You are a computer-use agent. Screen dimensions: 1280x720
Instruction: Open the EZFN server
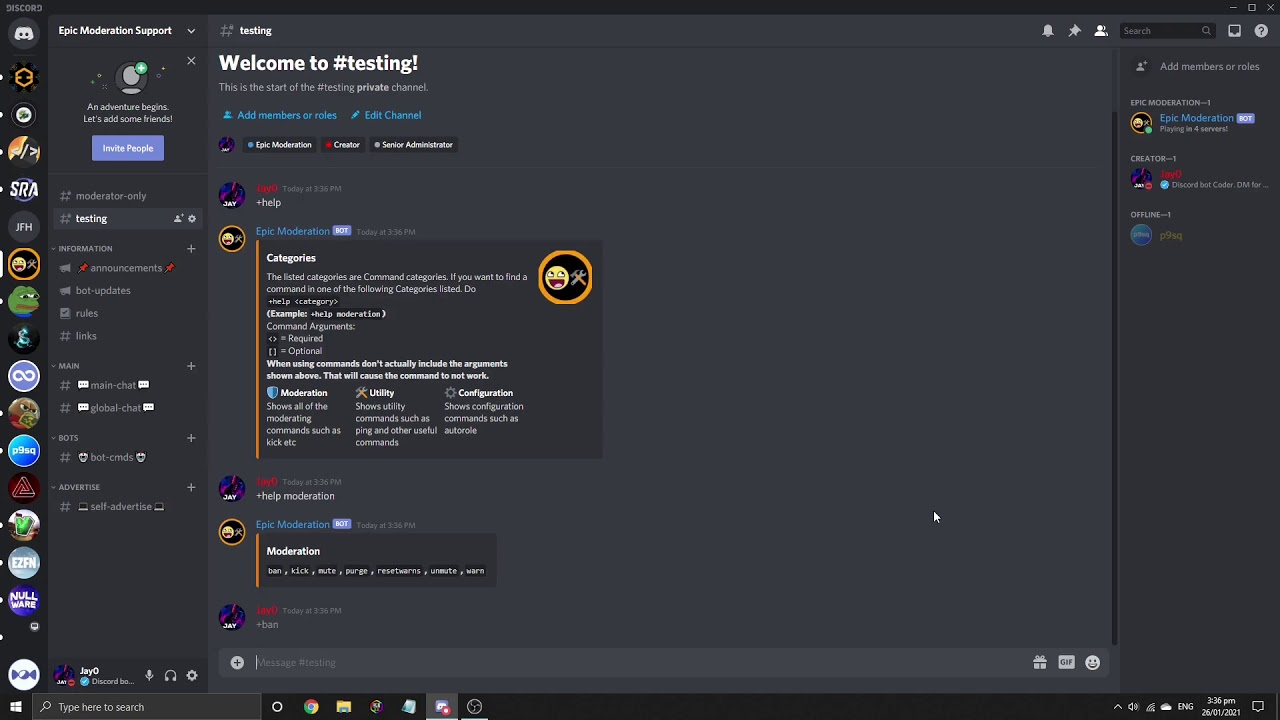(24, 563)
